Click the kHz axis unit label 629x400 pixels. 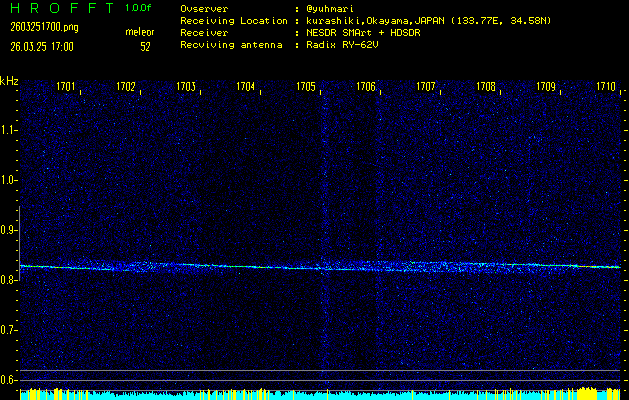[9, 81]
